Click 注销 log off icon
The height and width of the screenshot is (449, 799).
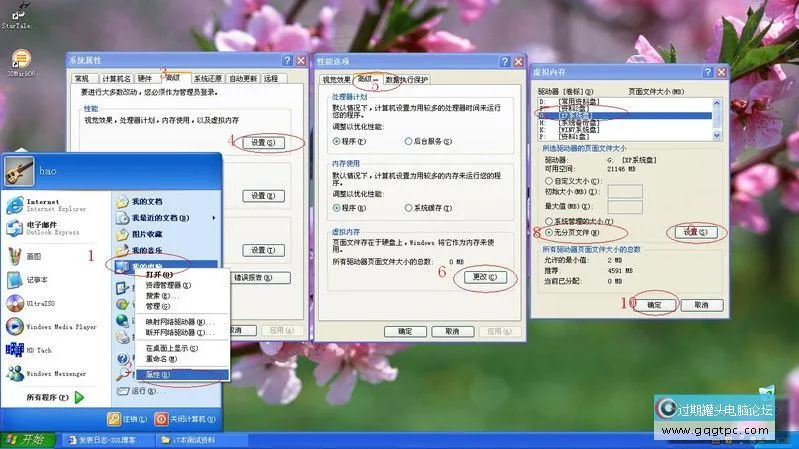tap(114, 419)
